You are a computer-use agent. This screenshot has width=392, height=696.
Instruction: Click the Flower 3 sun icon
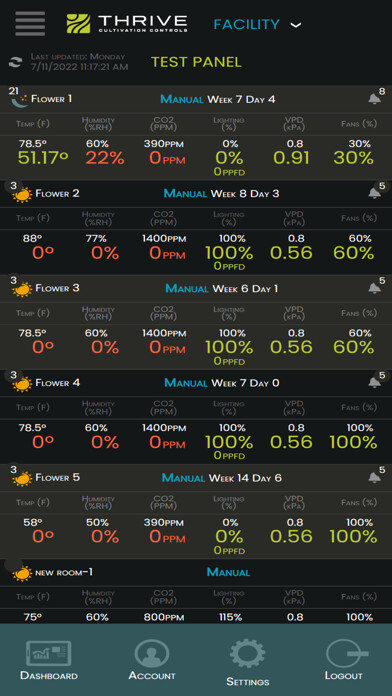22,289
